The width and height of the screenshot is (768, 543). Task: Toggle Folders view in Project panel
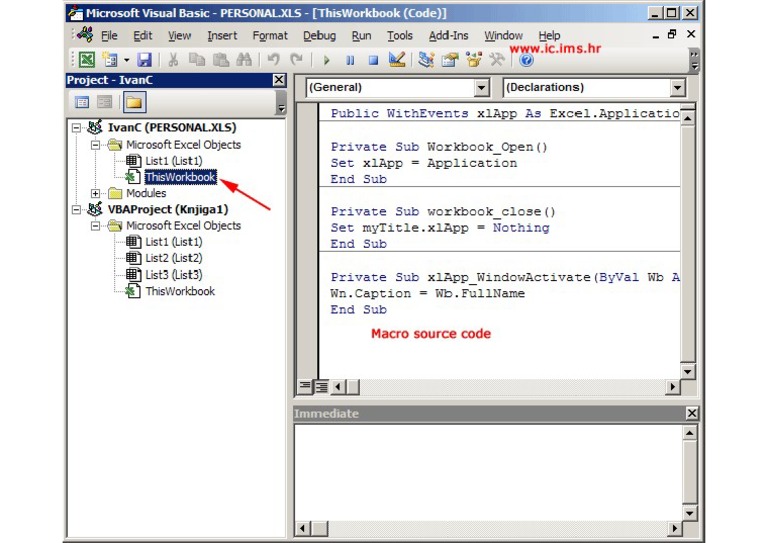click(x=134, y=103)
